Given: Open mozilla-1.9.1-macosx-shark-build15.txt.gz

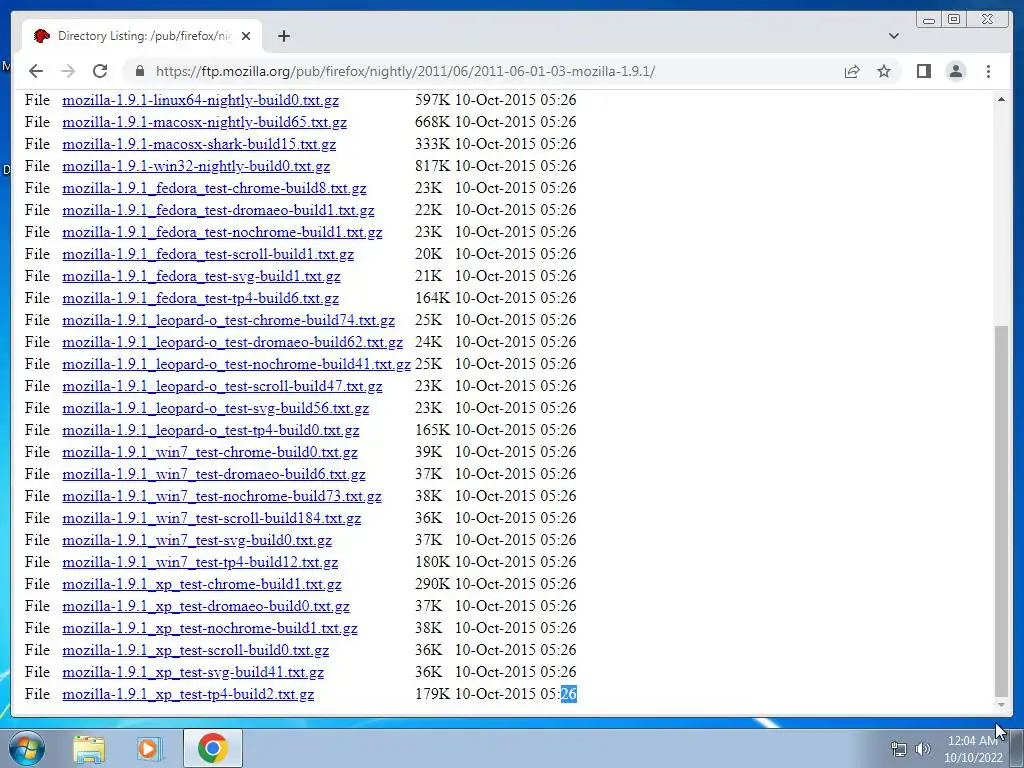Looking at the screenshot, I should pyautogui.click(x=199, y=144).
